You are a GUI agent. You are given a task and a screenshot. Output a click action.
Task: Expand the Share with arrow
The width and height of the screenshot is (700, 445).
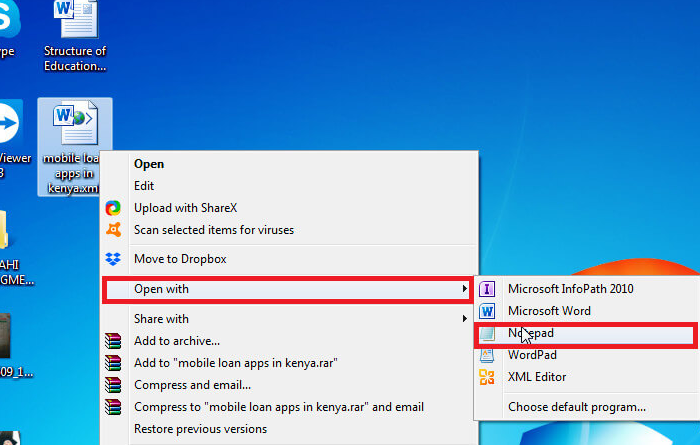(x=464, y=319)
